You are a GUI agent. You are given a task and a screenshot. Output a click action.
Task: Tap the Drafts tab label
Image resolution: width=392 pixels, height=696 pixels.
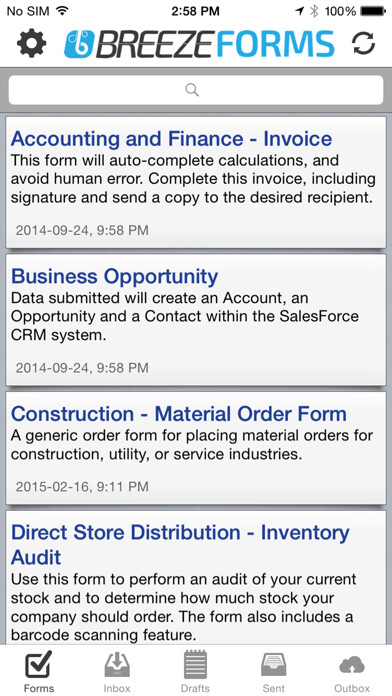(x=195, y=688)
